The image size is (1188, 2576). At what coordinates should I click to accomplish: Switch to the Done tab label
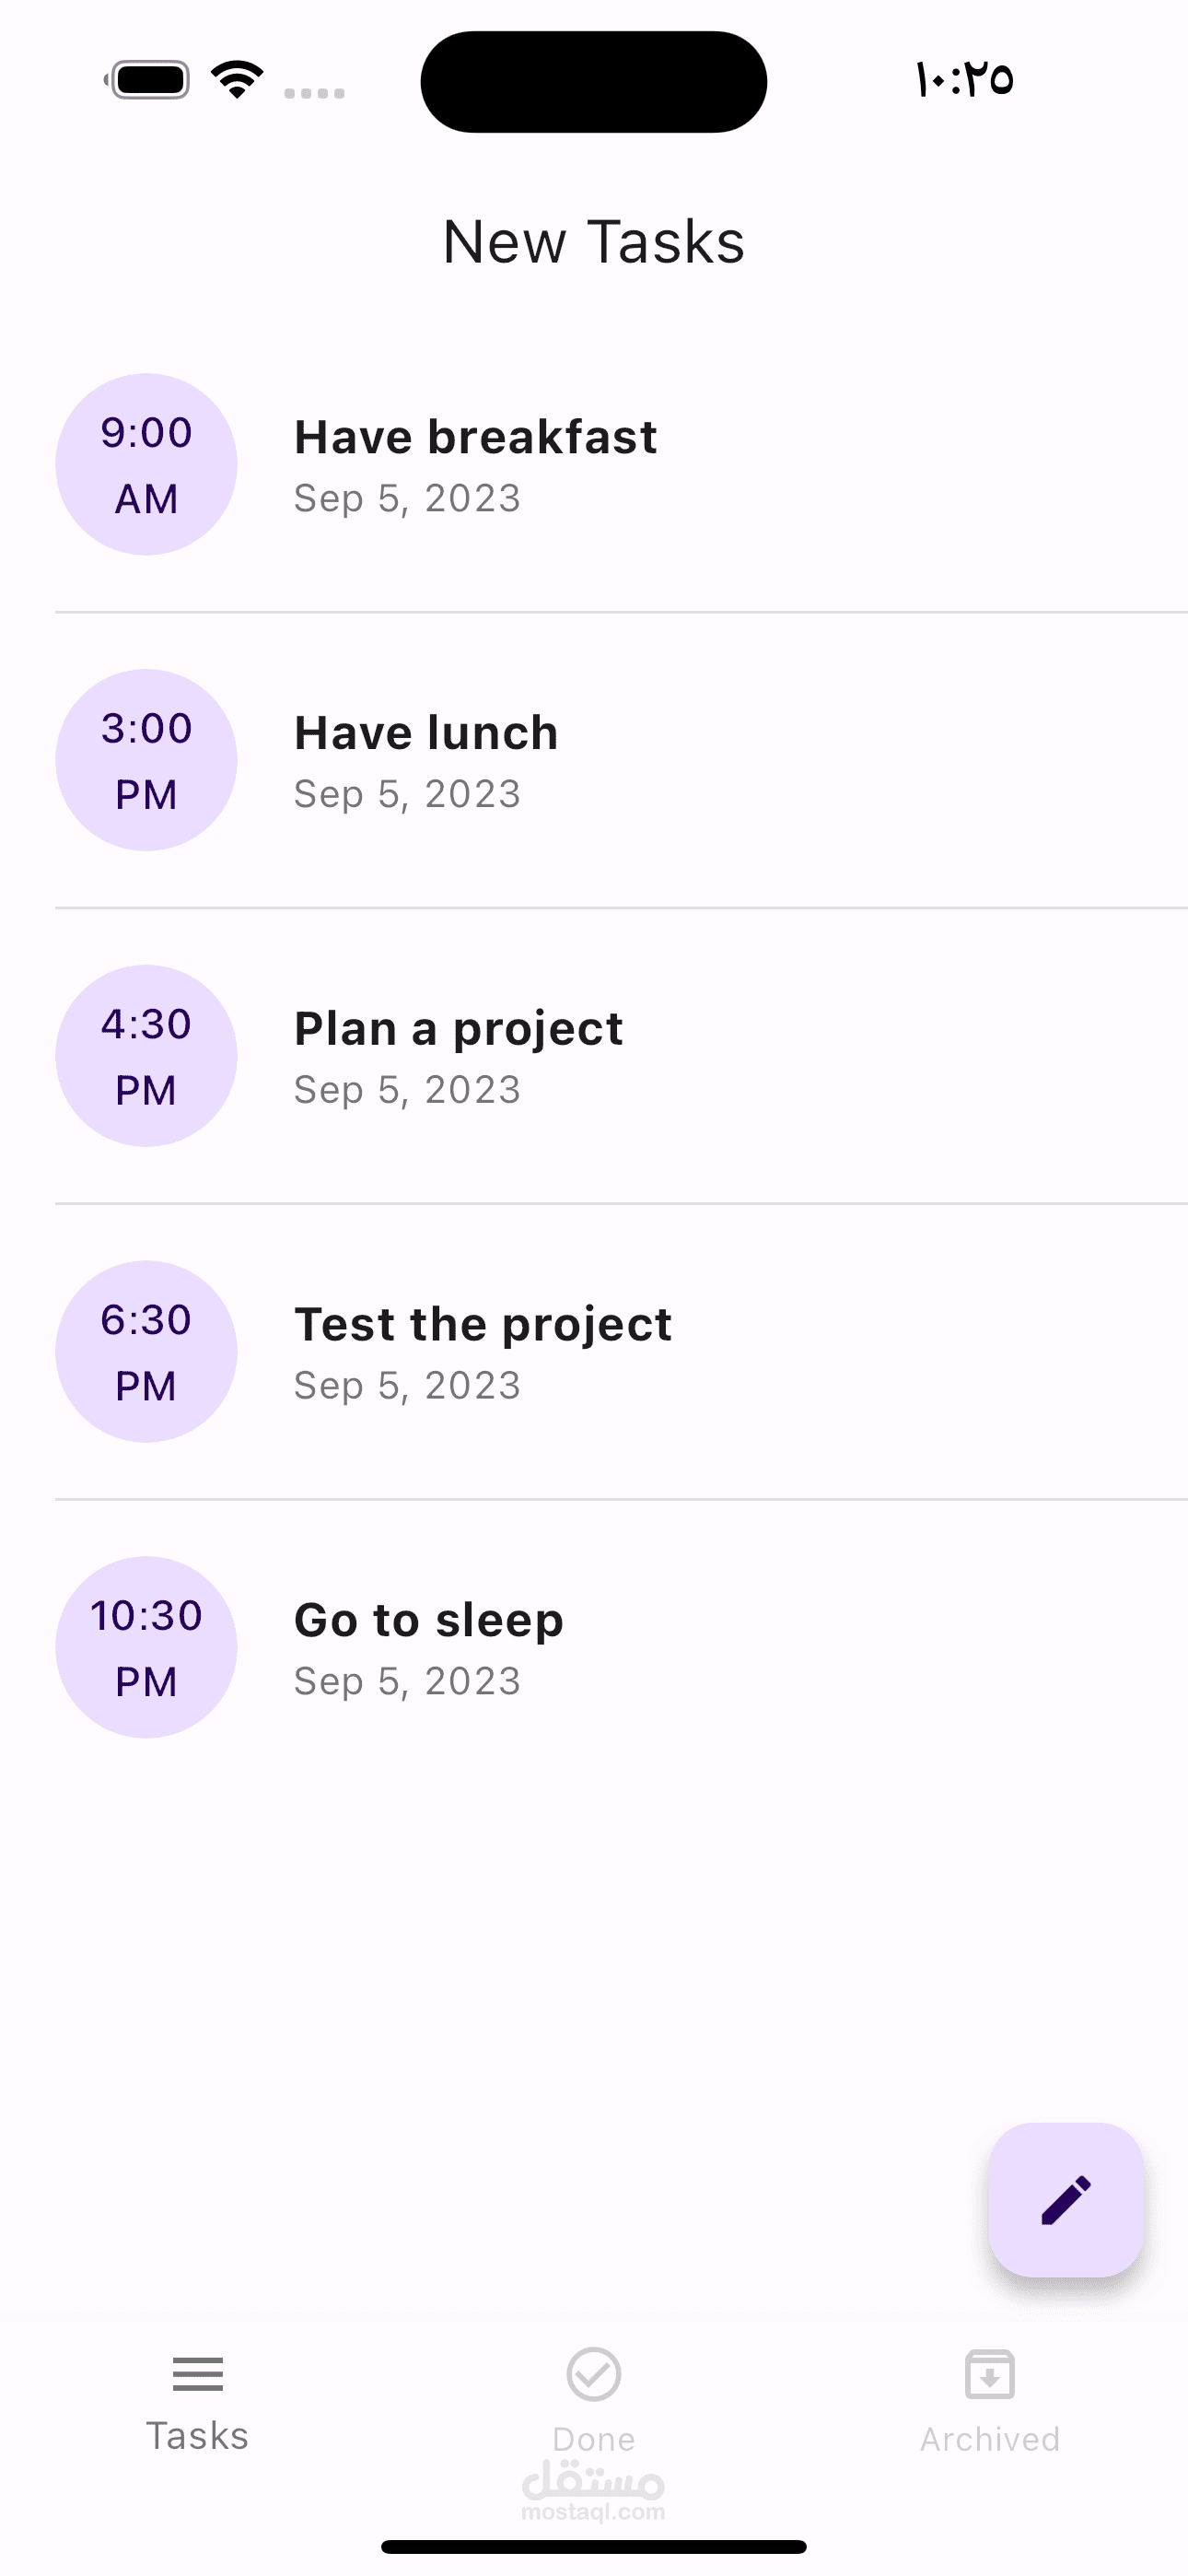click(594, 2439)
